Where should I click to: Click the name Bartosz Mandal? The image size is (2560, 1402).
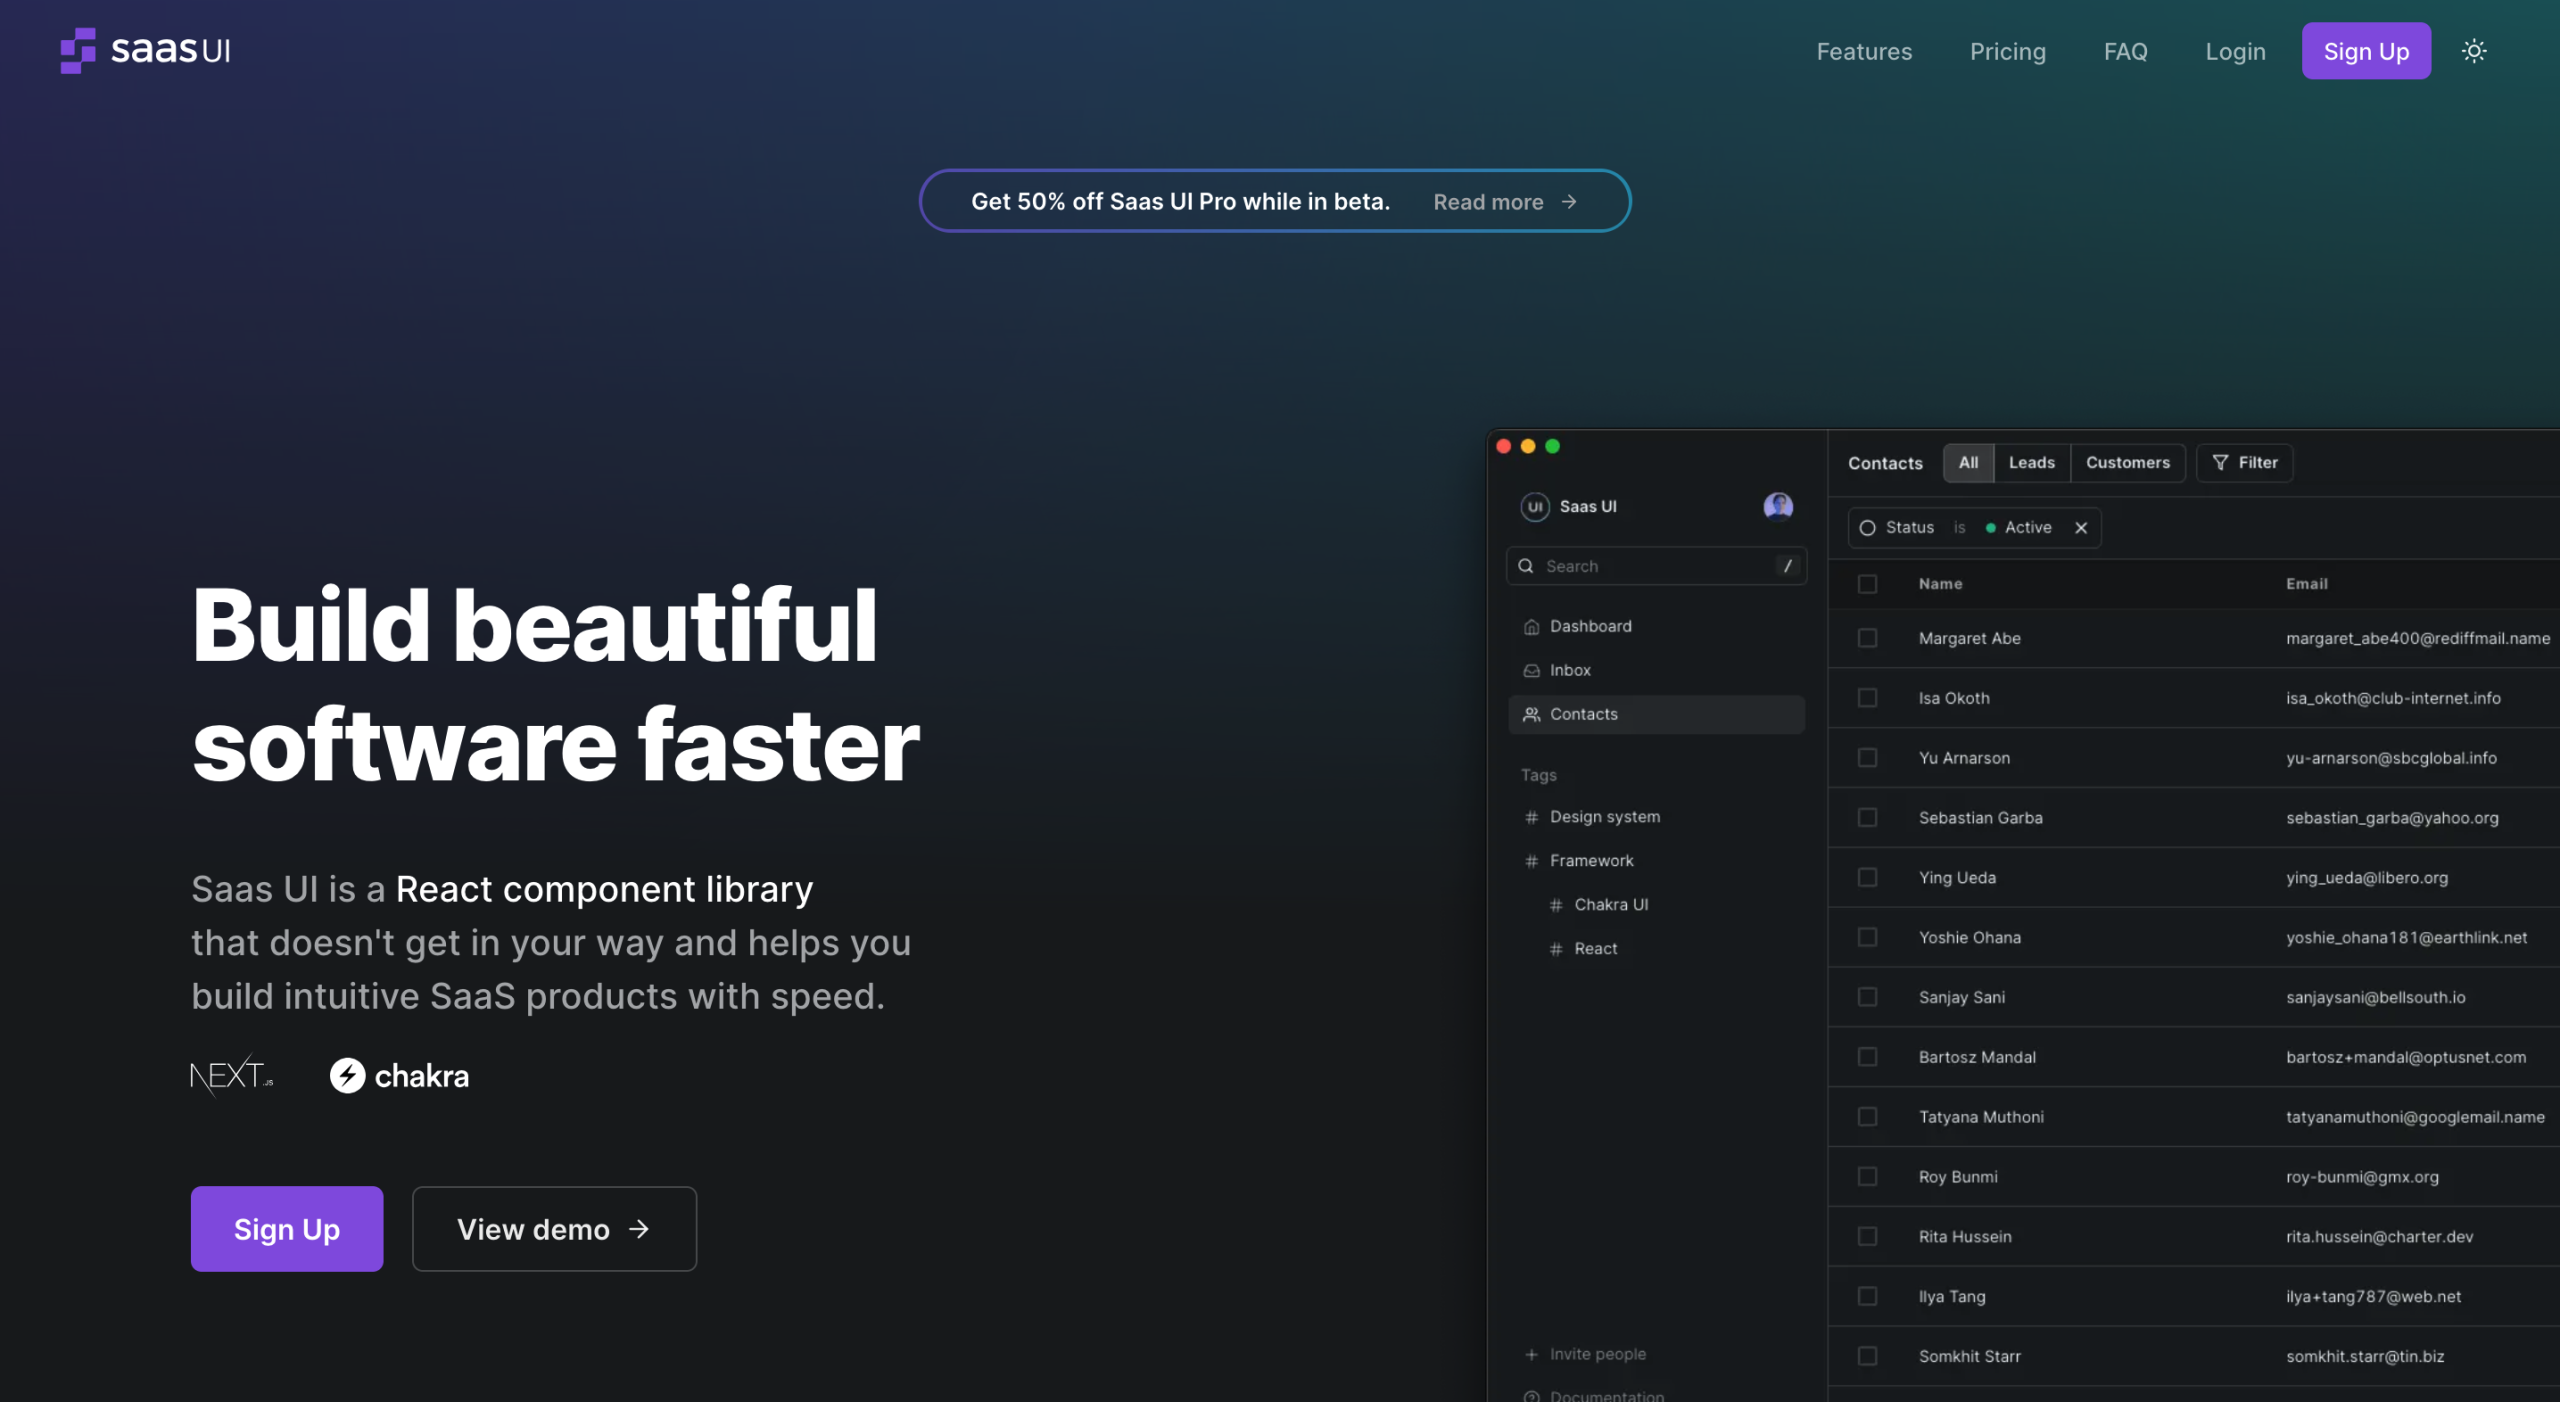[1977, 1057]
